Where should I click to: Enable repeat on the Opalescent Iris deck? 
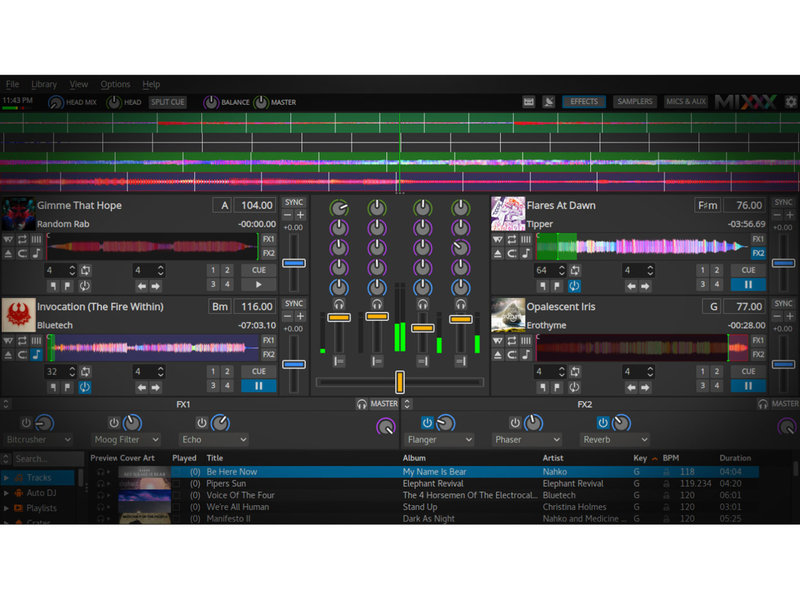(x=510, y=340)
